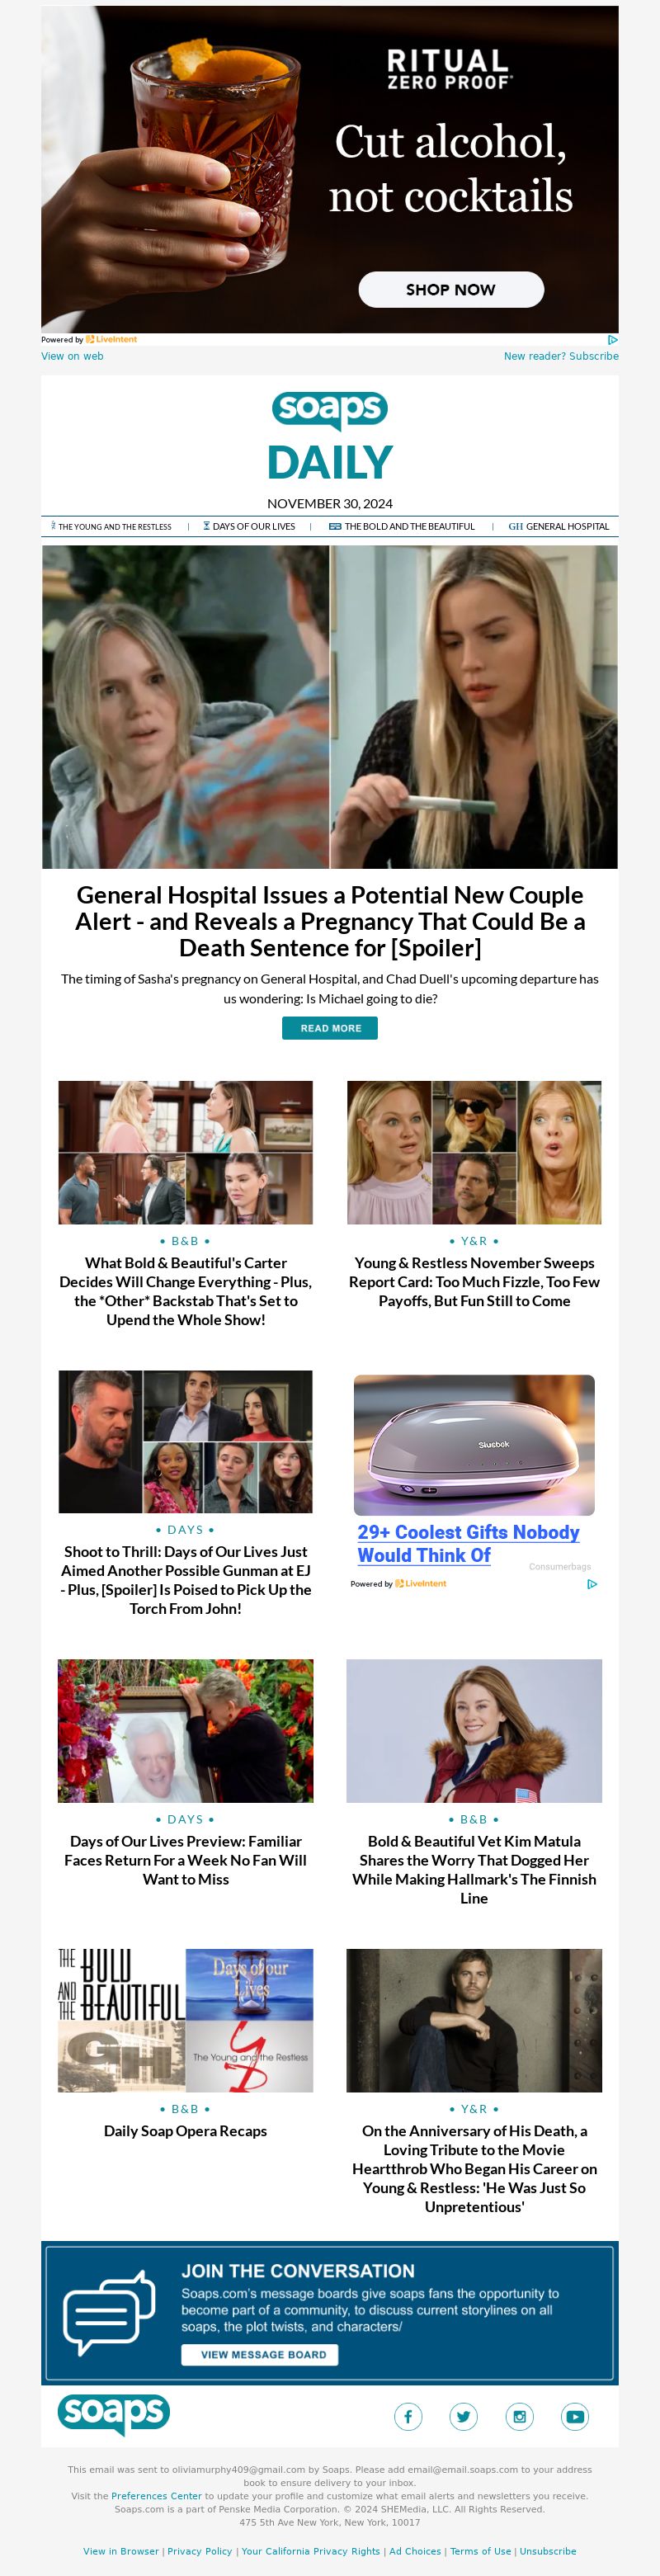Viewport: 660px width, 2576px height.
Task: Open the Instagram social icon
Action: point(519,2417)
